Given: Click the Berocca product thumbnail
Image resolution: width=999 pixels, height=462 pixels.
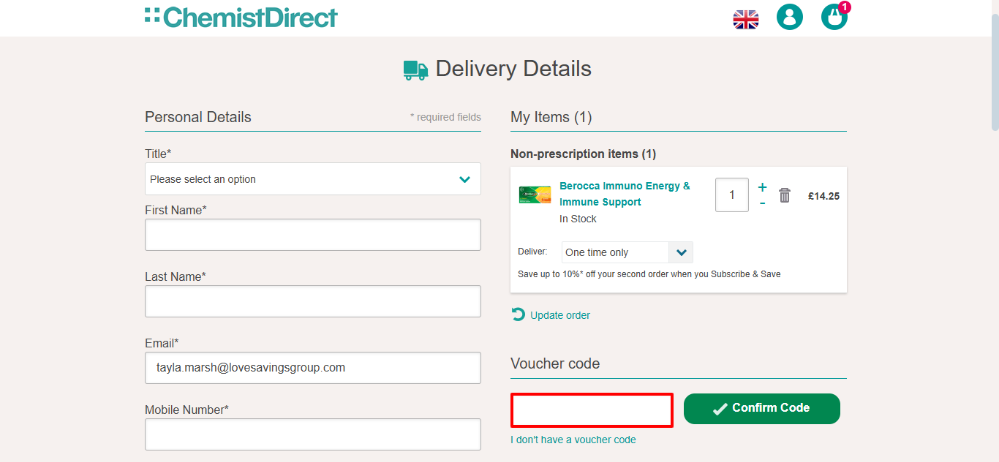Looking at the screenshot, I should click(x=535, y=195).
